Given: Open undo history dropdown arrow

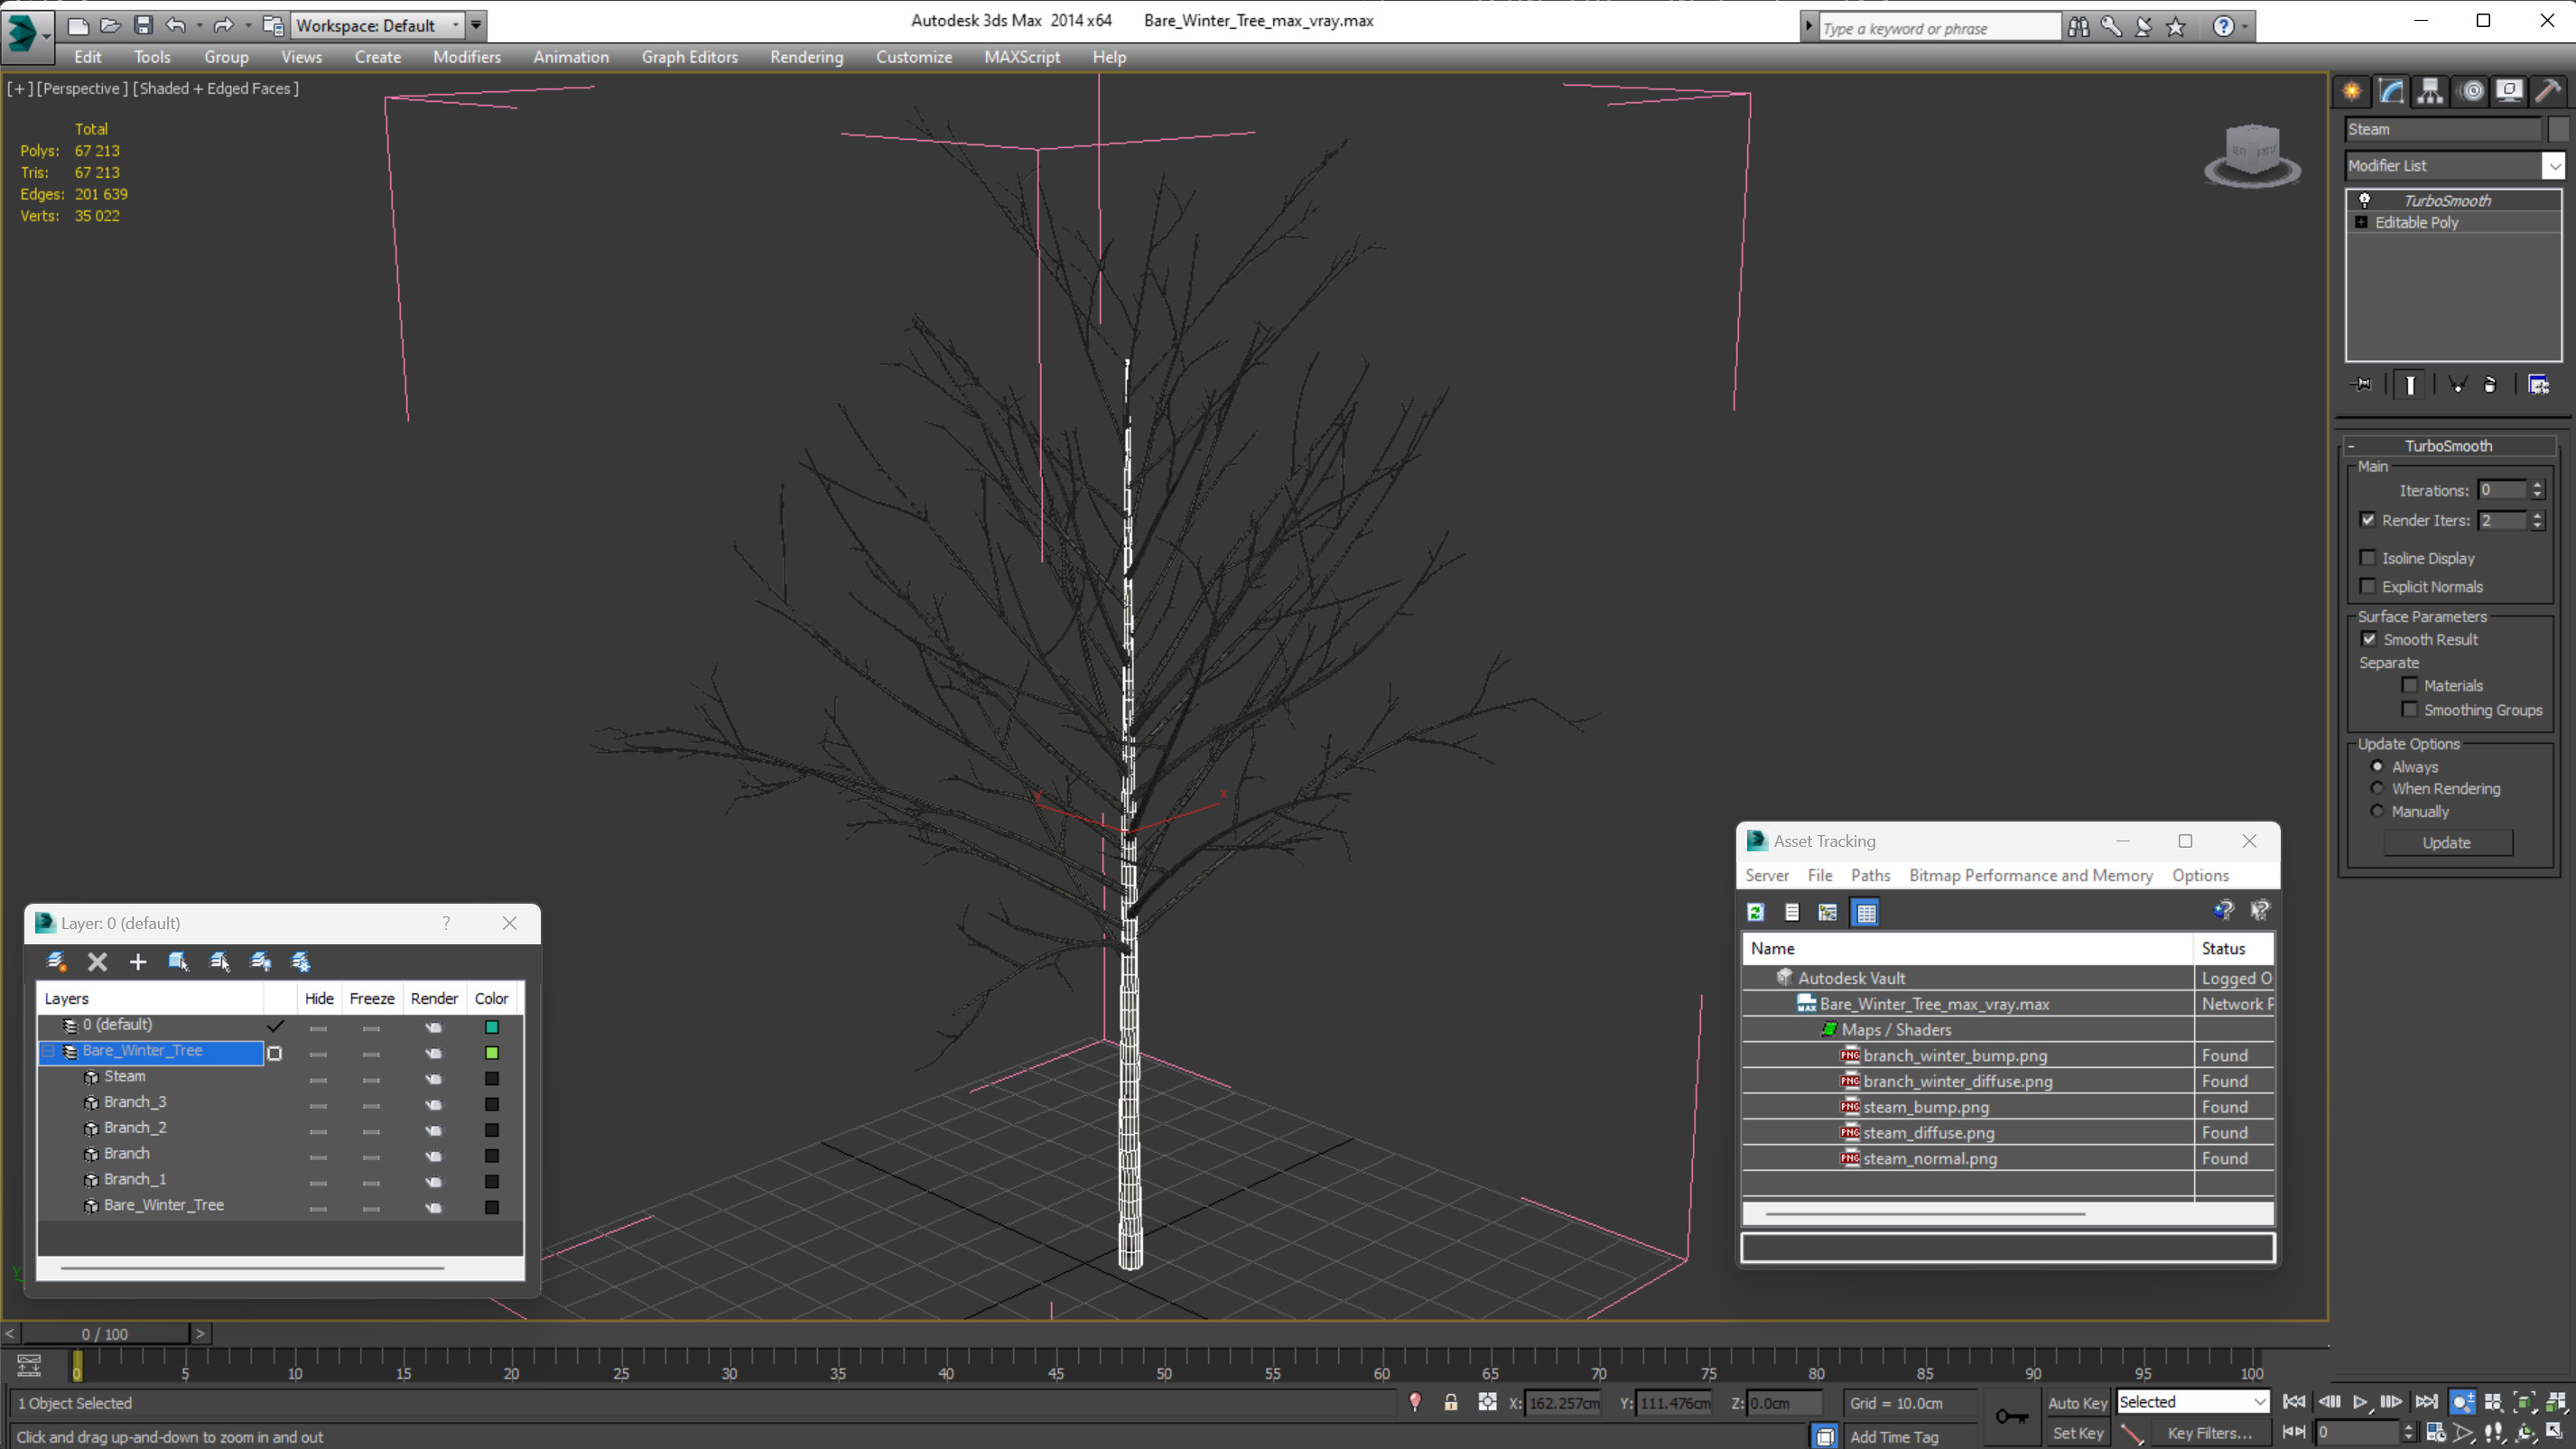Looking at the screenshot, I should click(x=200, y=25).
